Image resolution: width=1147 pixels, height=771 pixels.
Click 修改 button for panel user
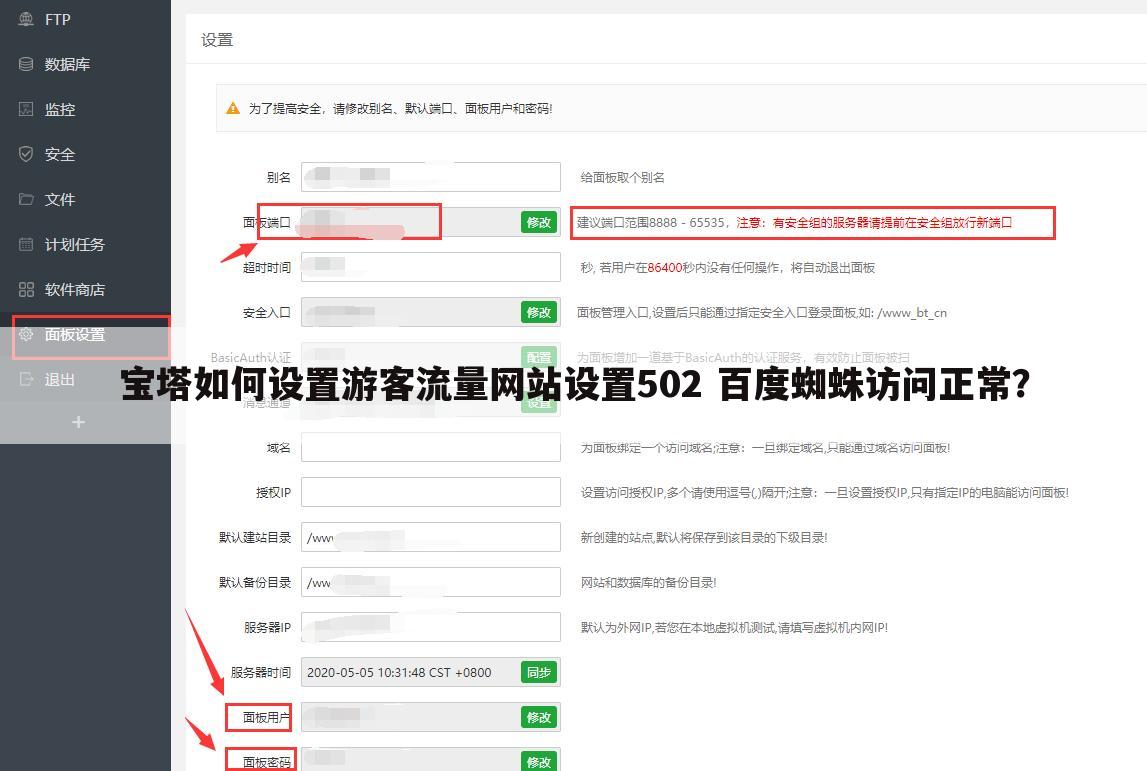(539, 718)
